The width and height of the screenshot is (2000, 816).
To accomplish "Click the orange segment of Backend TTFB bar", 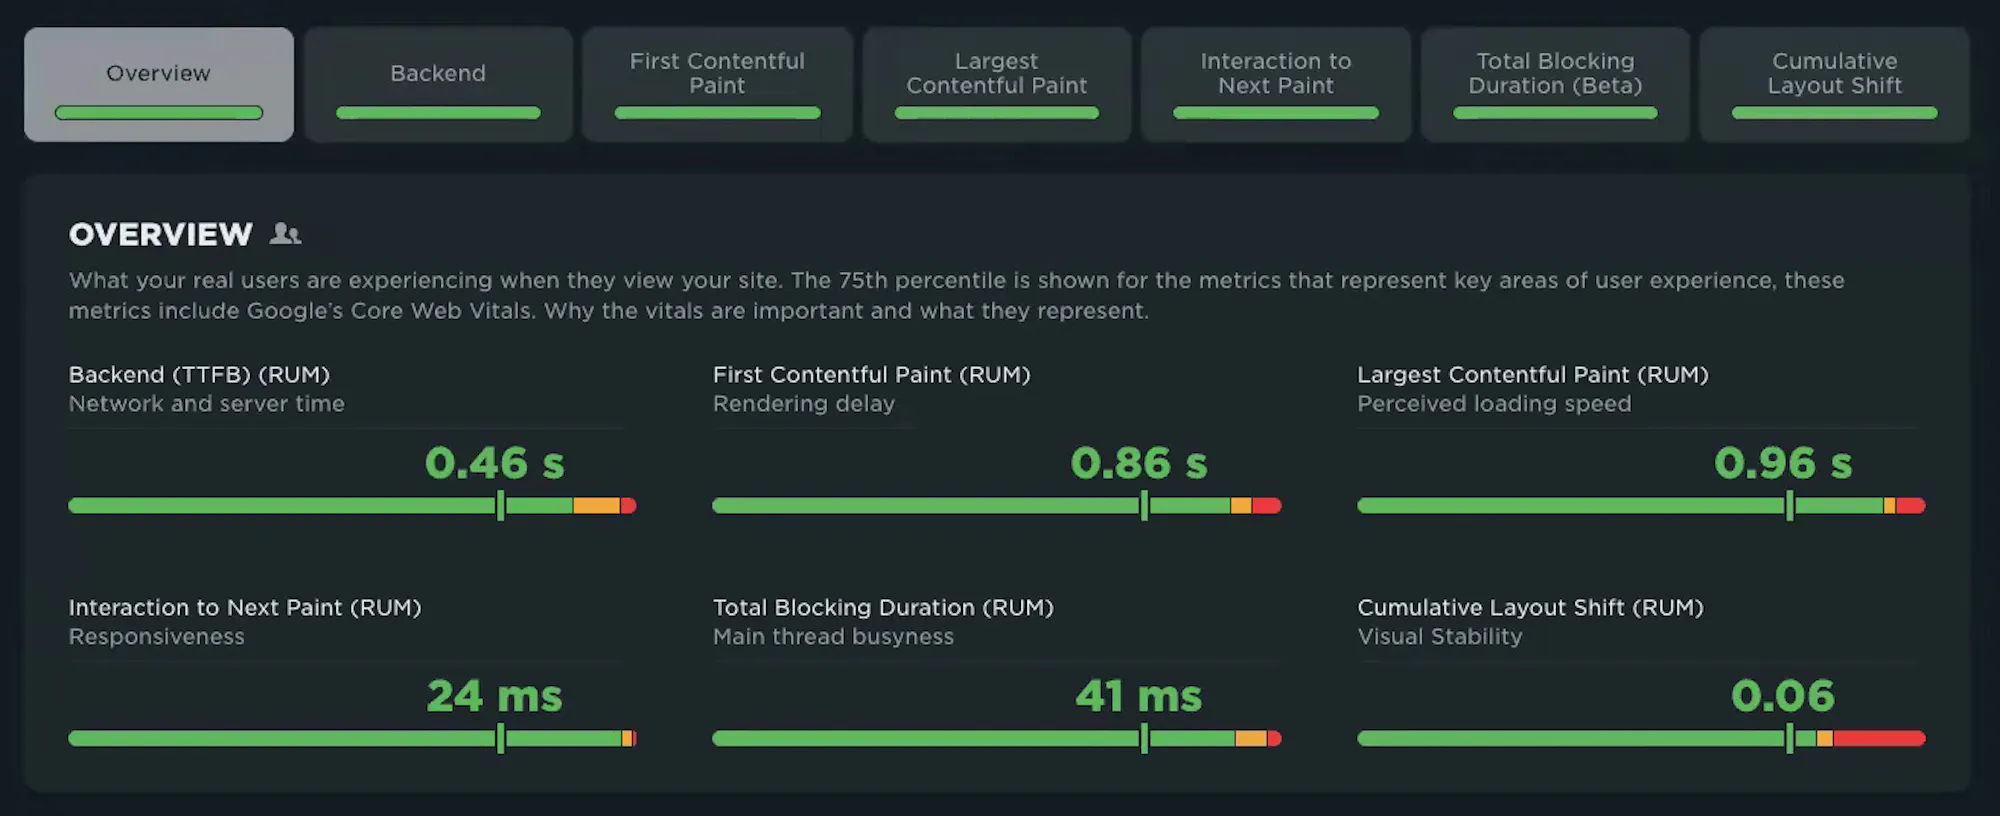I will point(597,506).
